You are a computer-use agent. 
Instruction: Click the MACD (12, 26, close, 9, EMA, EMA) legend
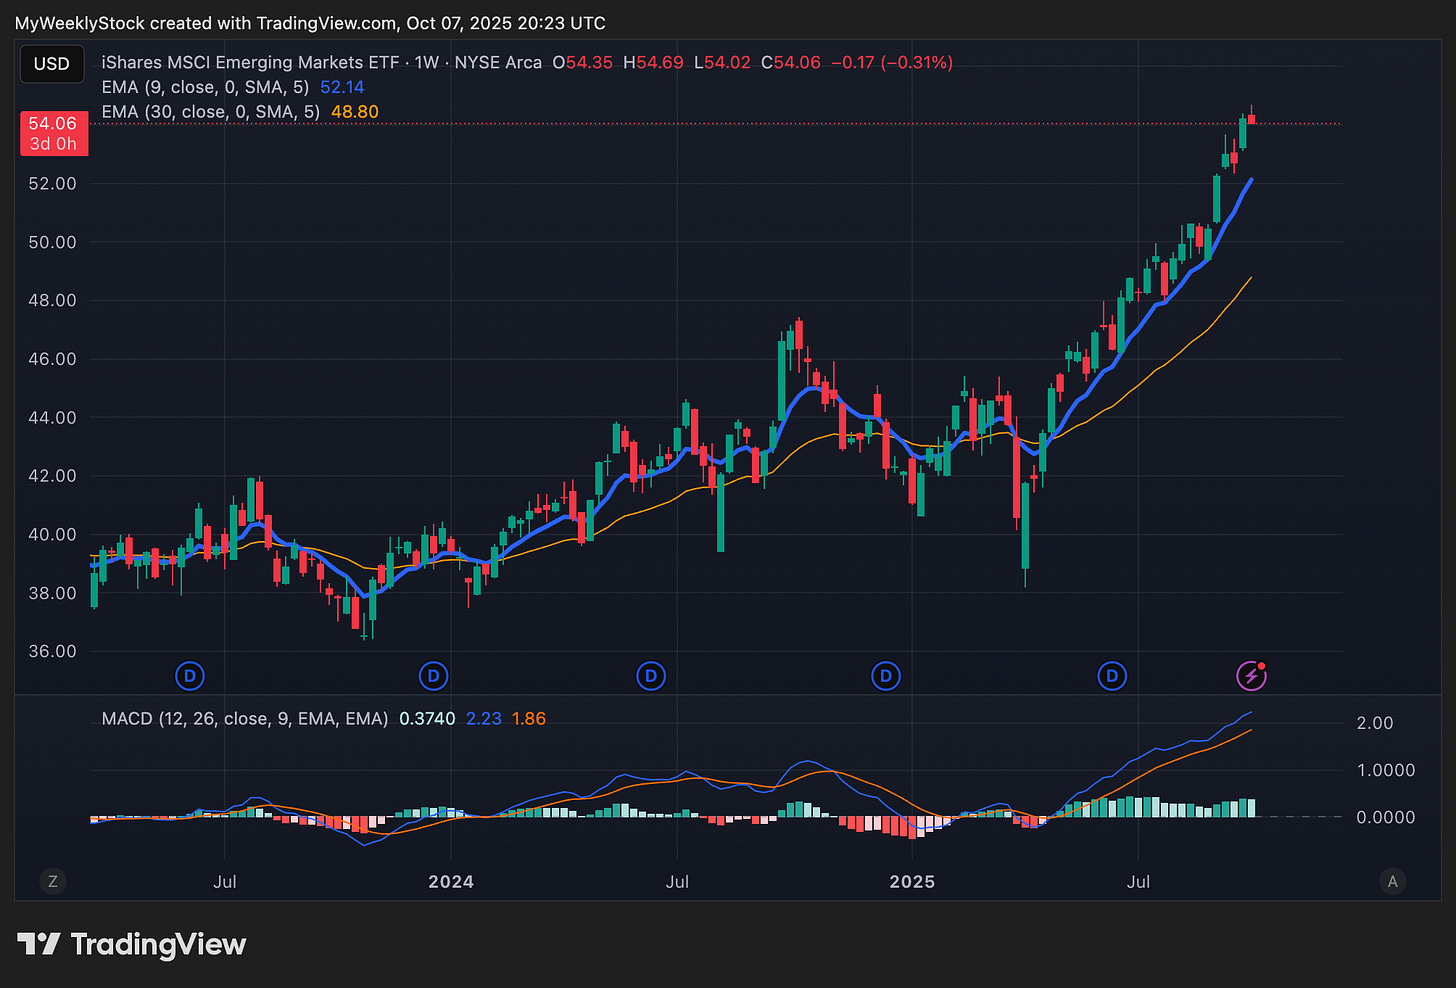[245, 718]
